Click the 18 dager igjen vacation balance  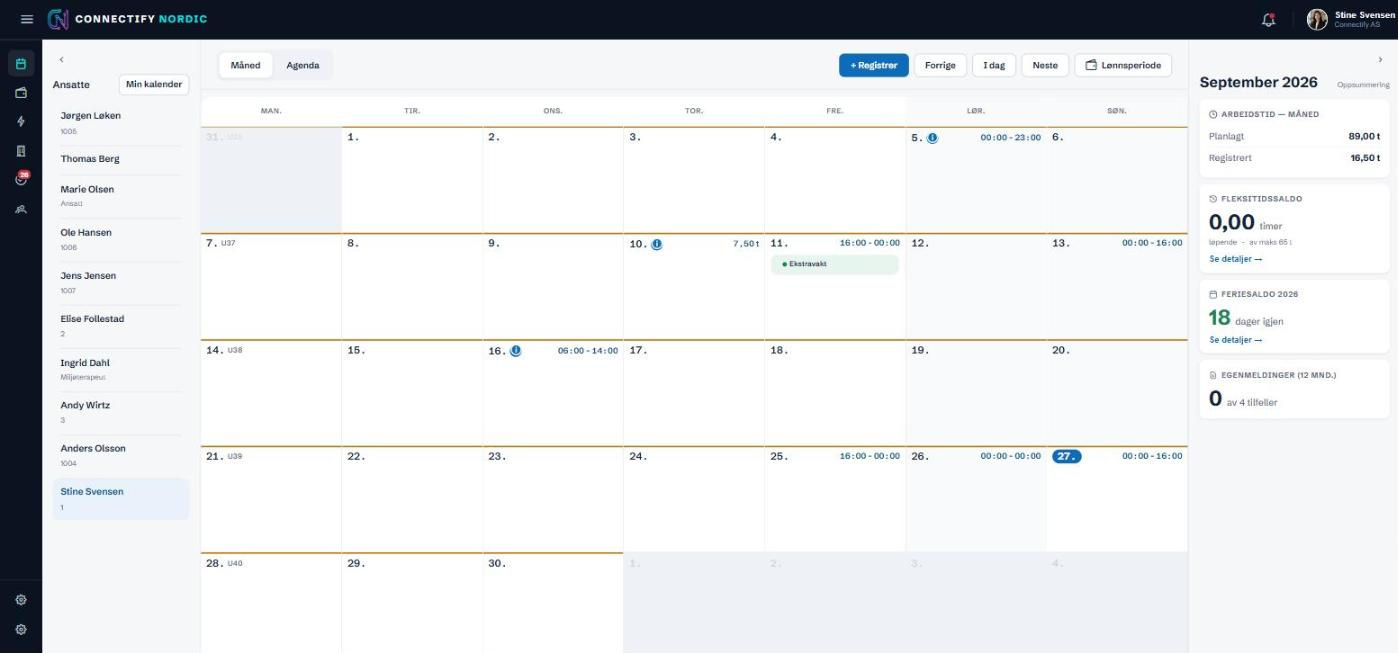1246,319
